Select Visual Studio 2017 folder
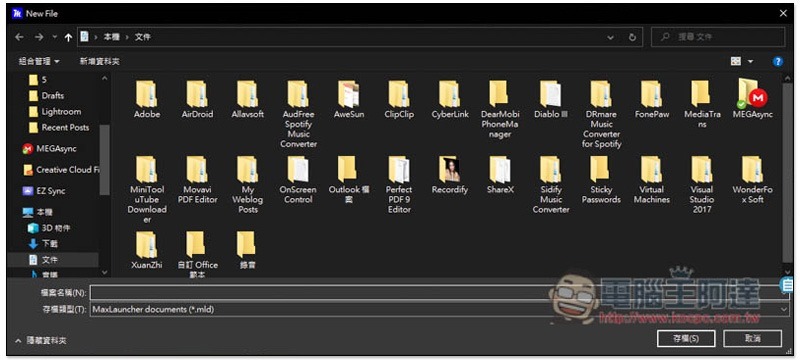800x360 pixels. (x=702, y=185)
